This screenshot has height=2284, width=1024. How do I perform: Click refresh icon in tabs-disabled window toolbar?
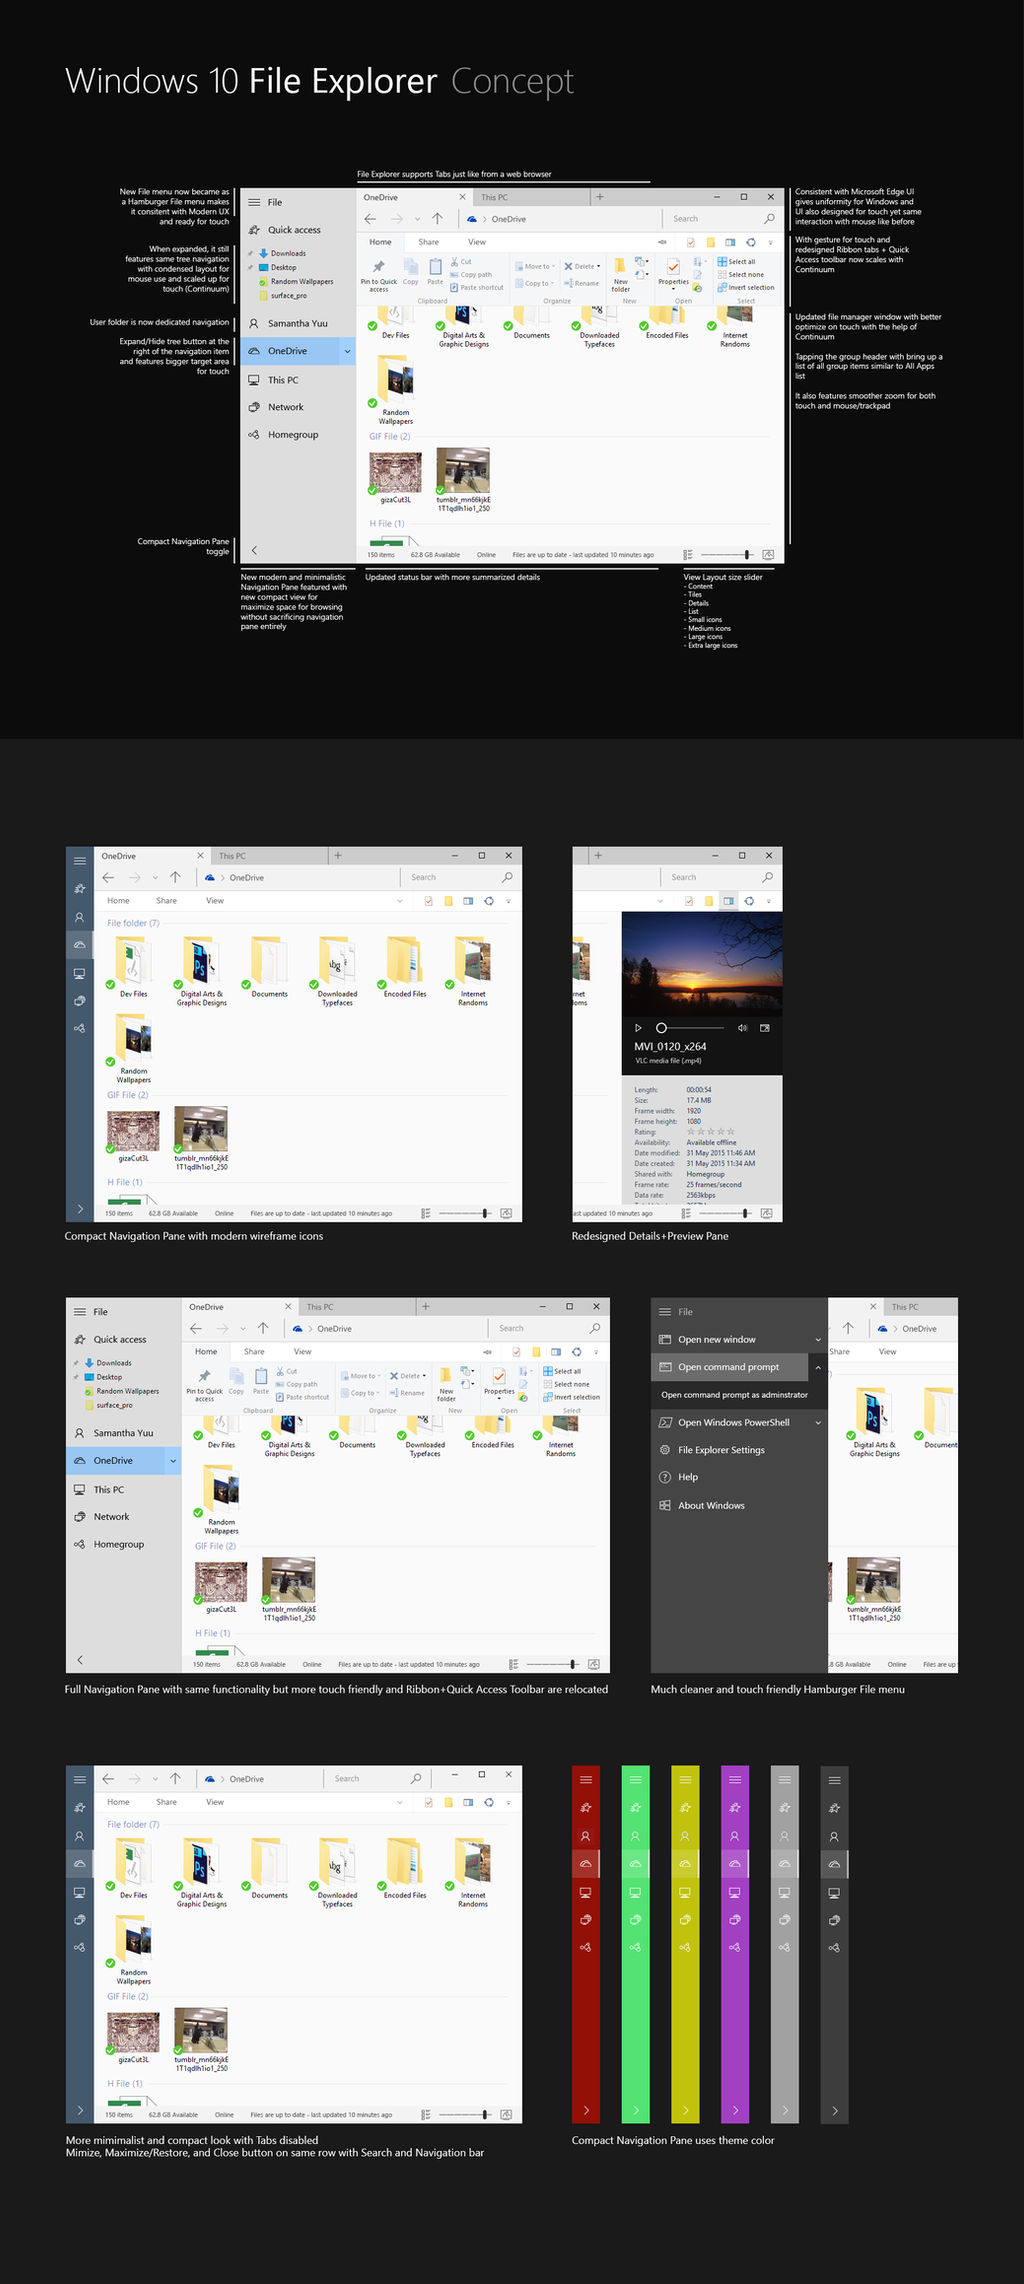[x=489, y=1802]
